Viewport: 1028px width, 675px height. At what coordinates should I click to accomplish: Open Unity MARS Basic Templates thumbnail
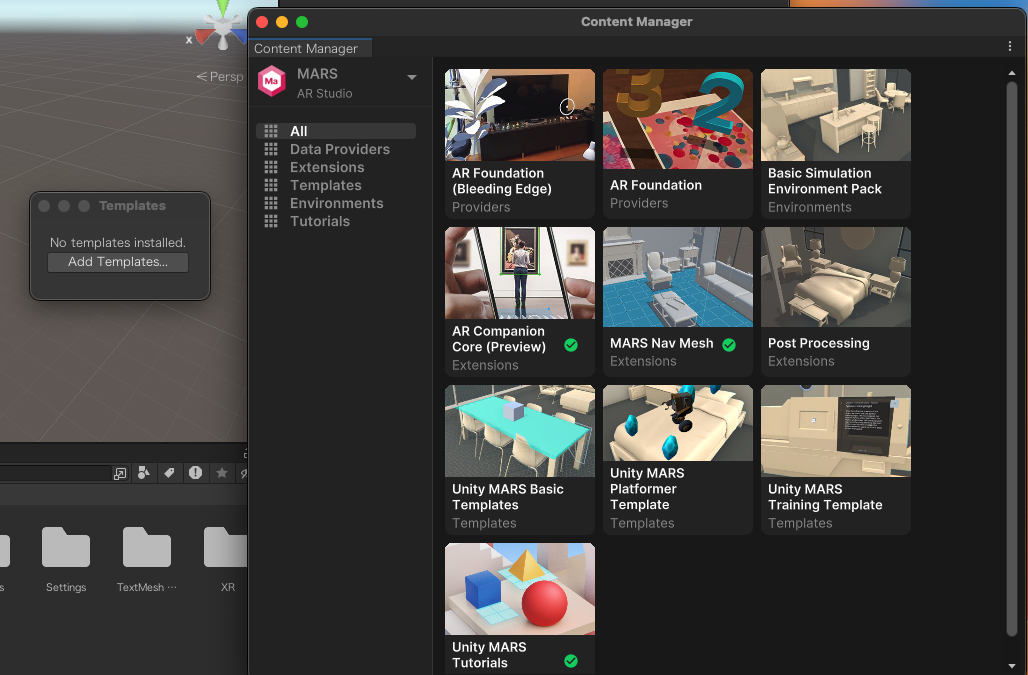520,431
